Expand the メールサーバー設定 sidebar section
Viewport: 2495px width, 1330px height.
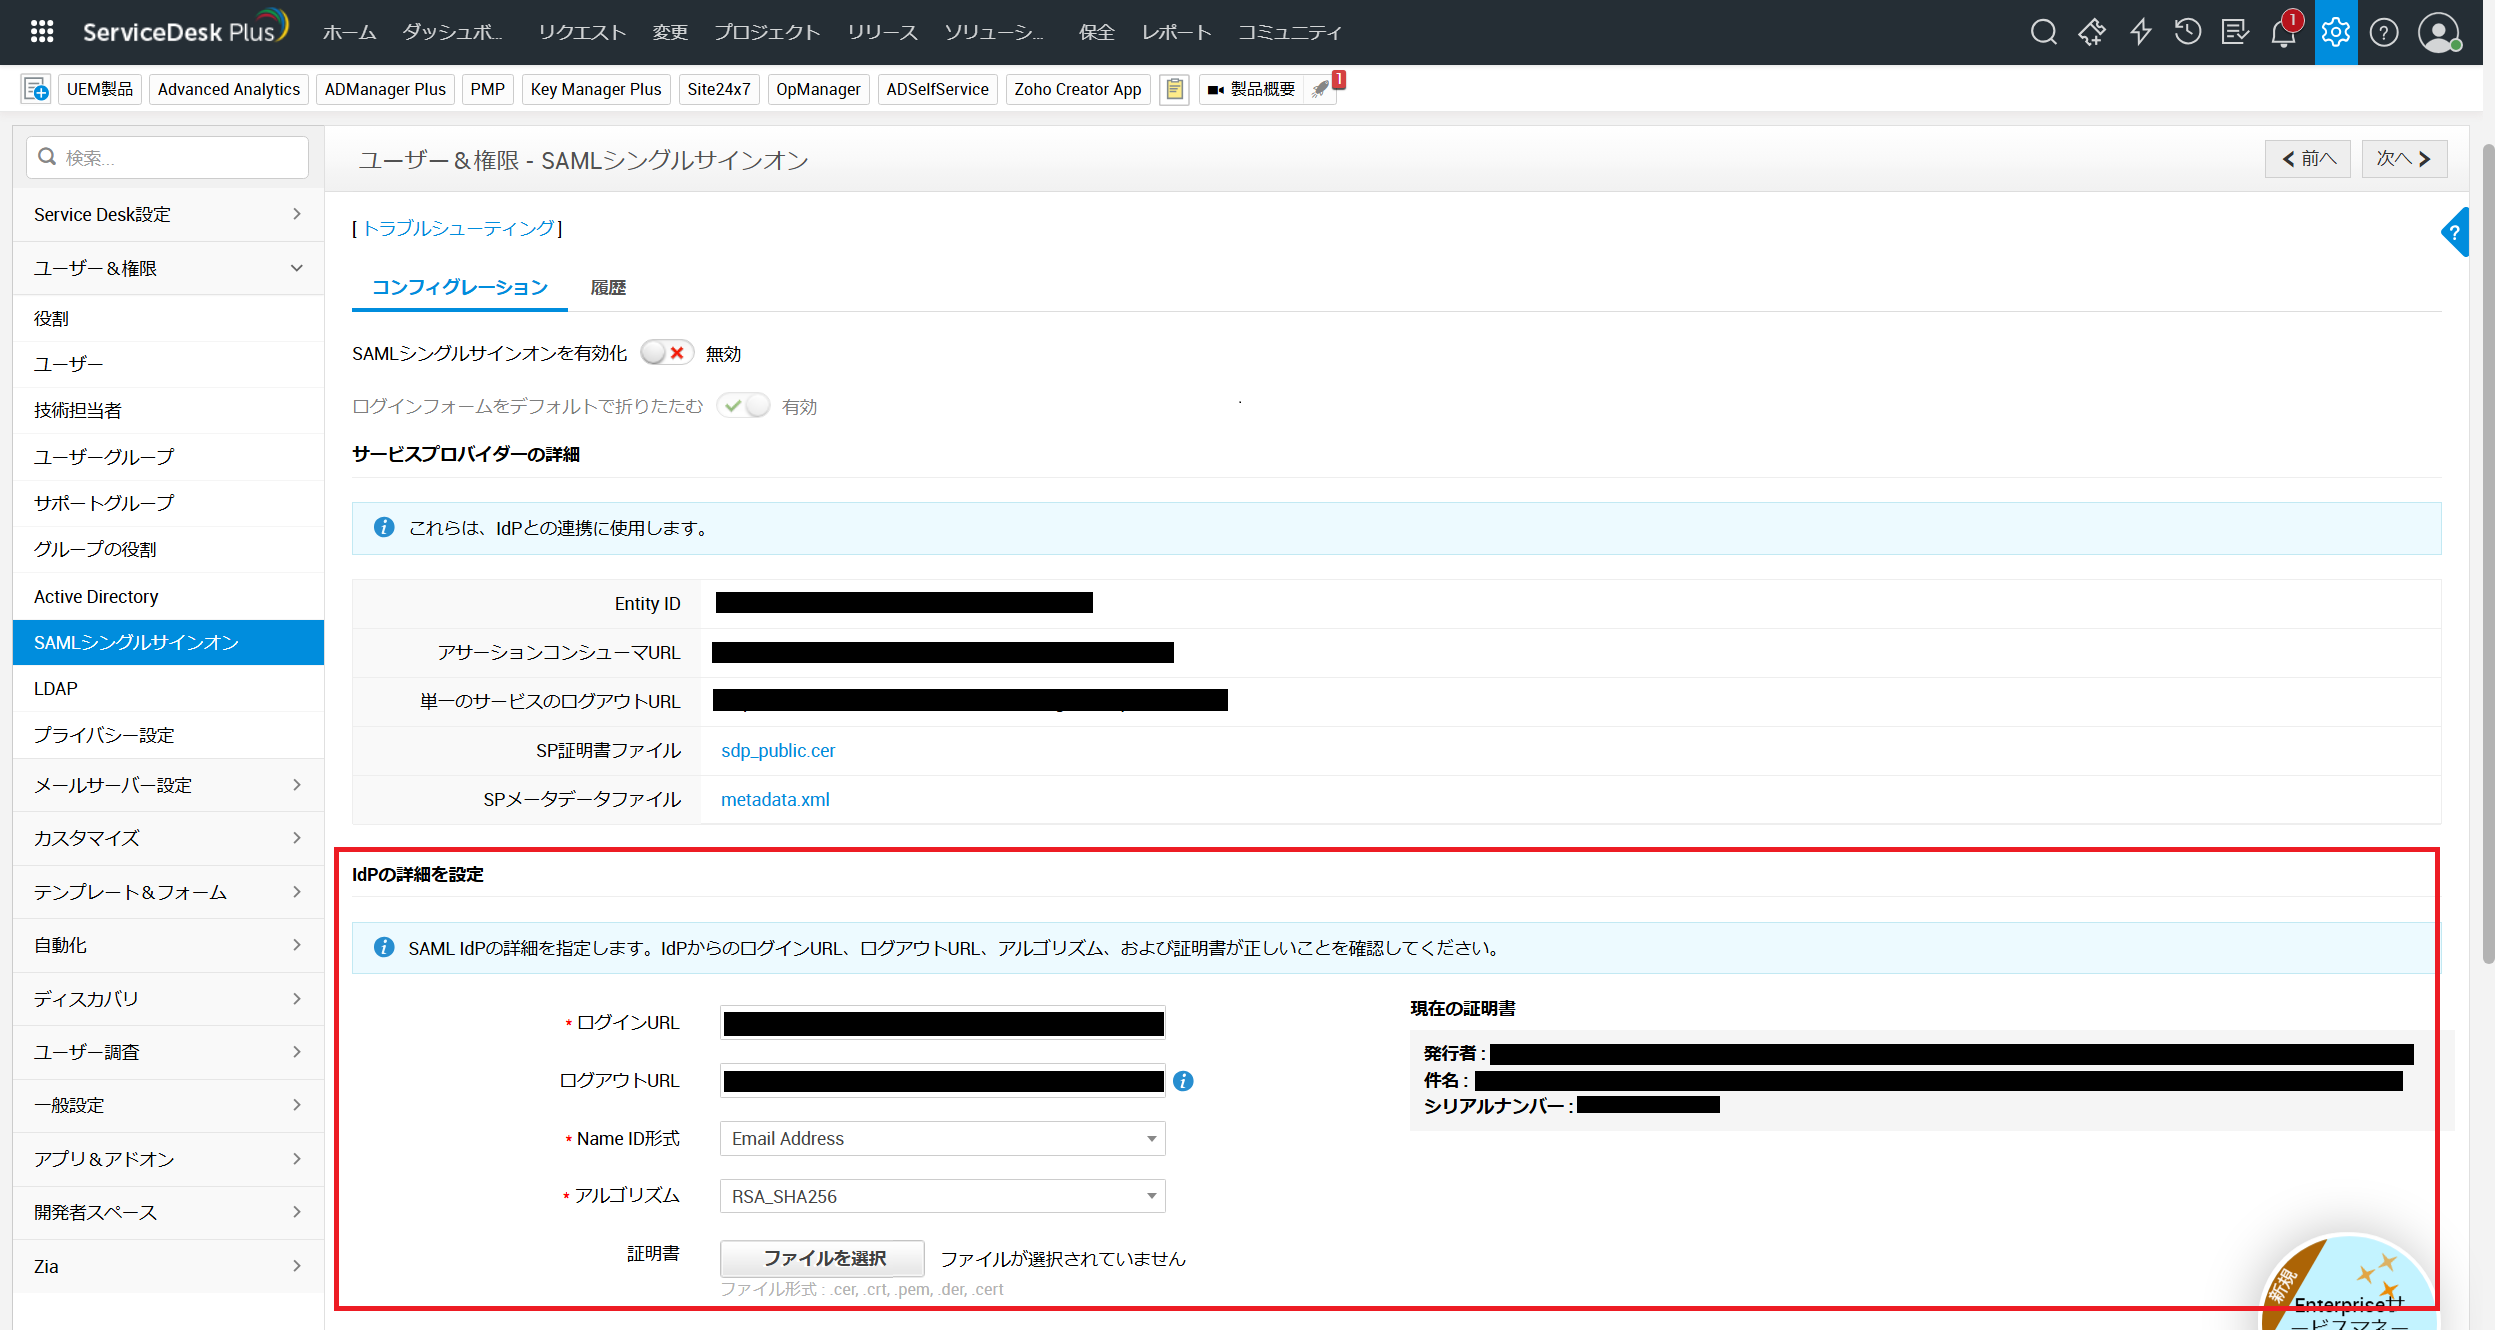click(167, 785)
